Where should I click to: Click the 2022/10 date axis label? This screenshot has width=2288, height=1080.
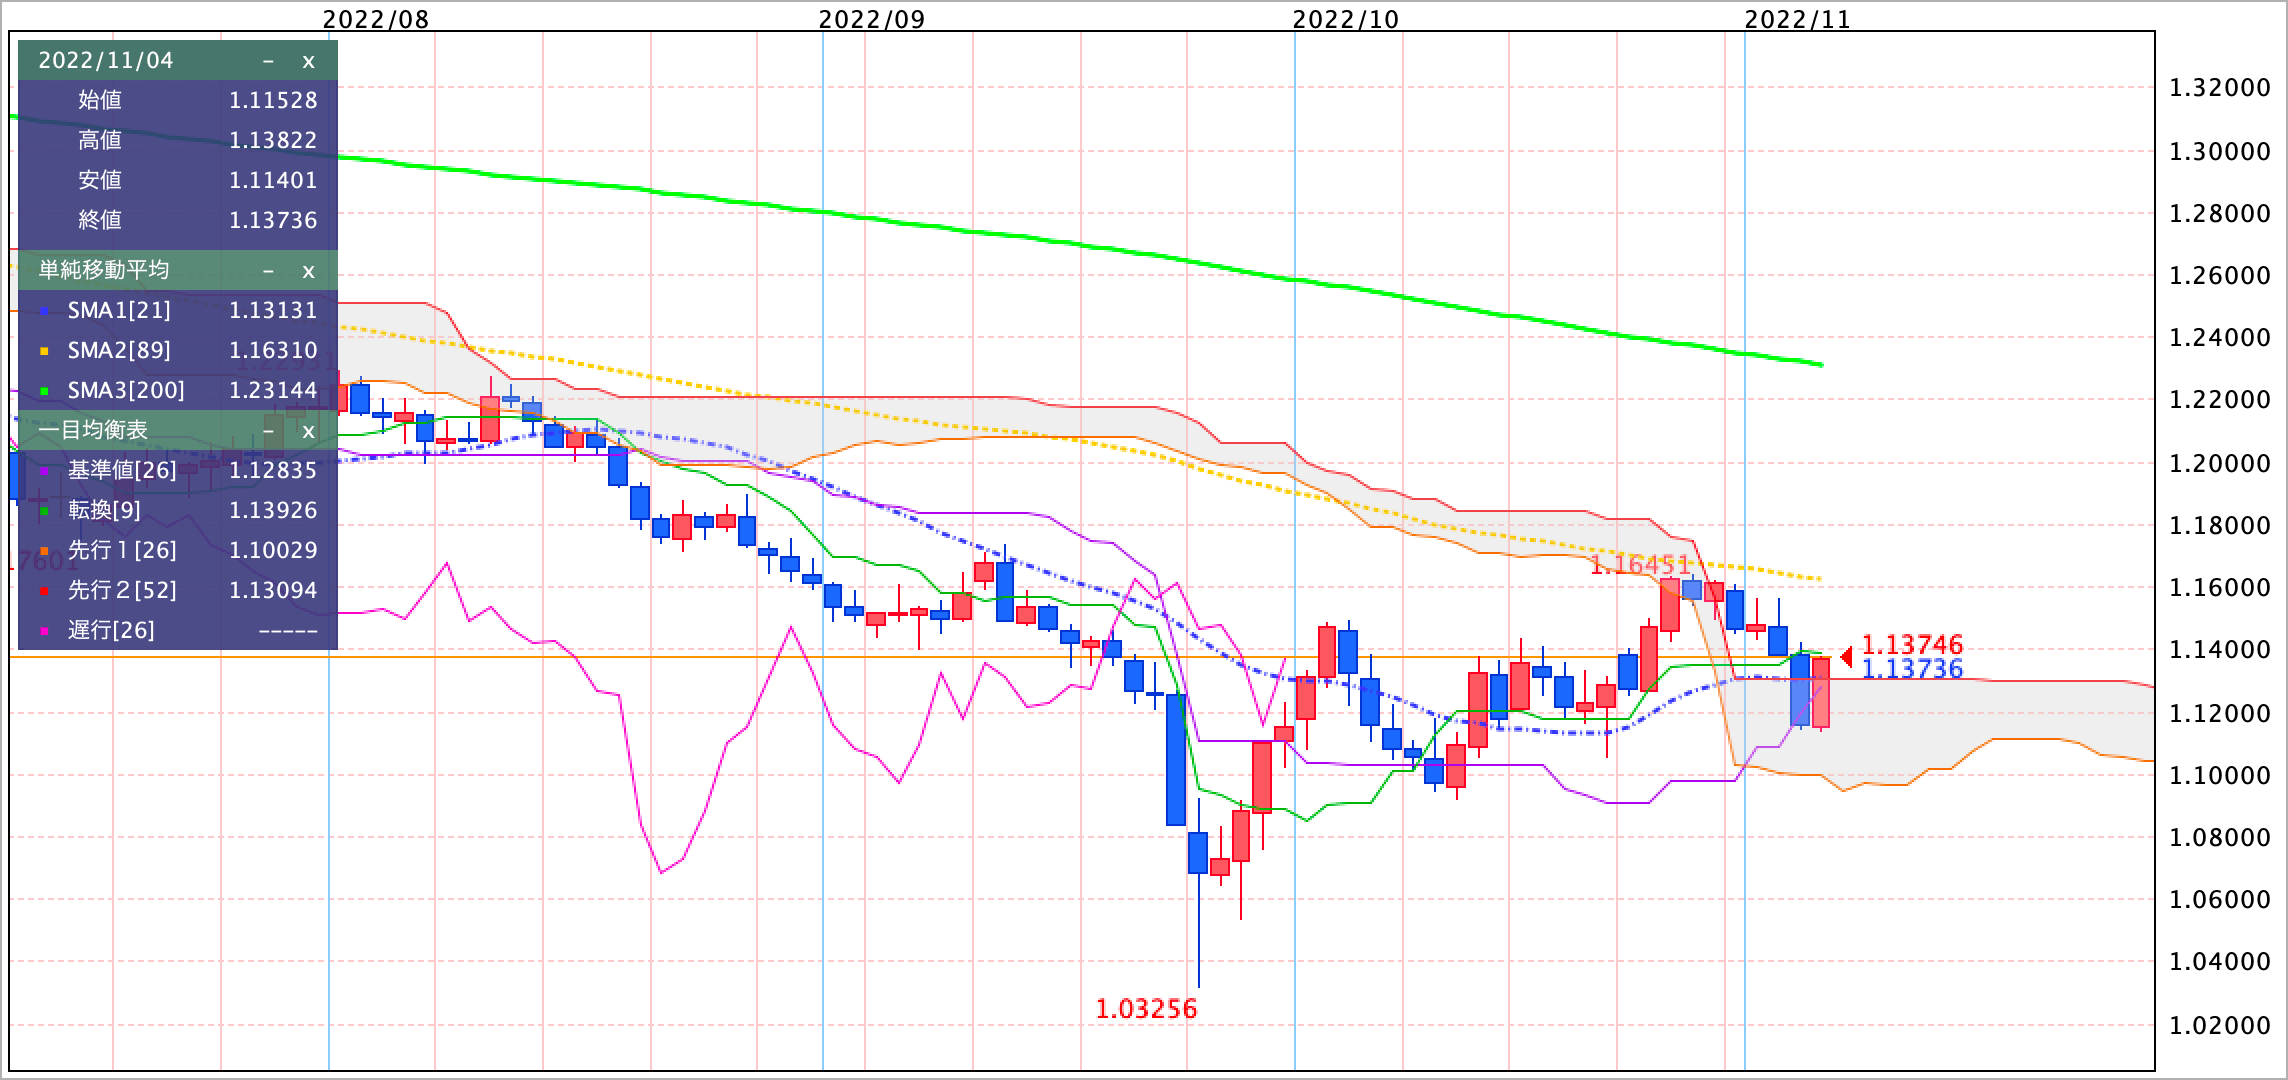(x=1346, y=19)
